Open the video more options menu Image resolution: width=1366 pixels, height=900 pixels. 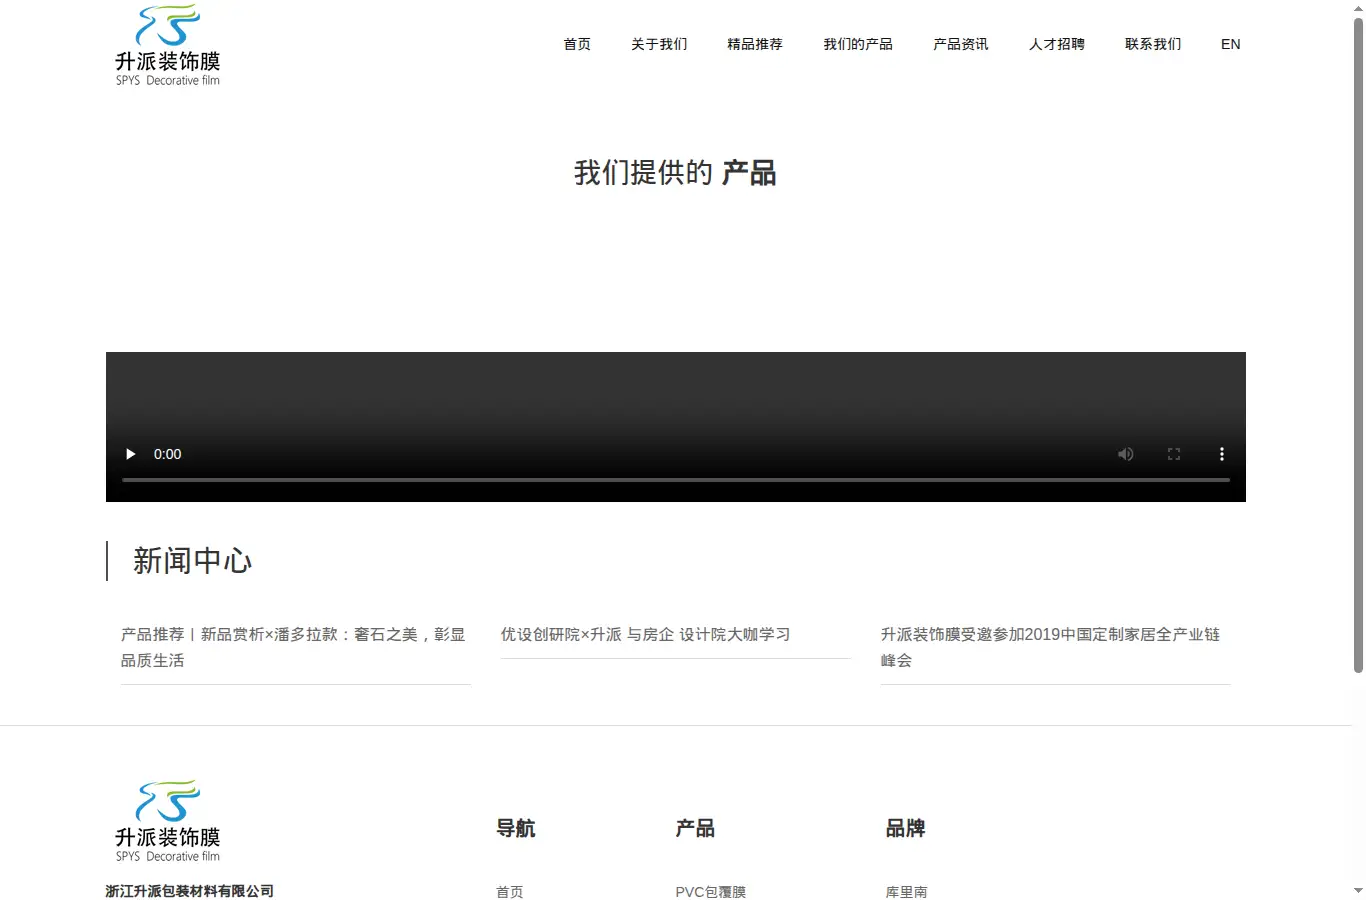point(1221,454)
